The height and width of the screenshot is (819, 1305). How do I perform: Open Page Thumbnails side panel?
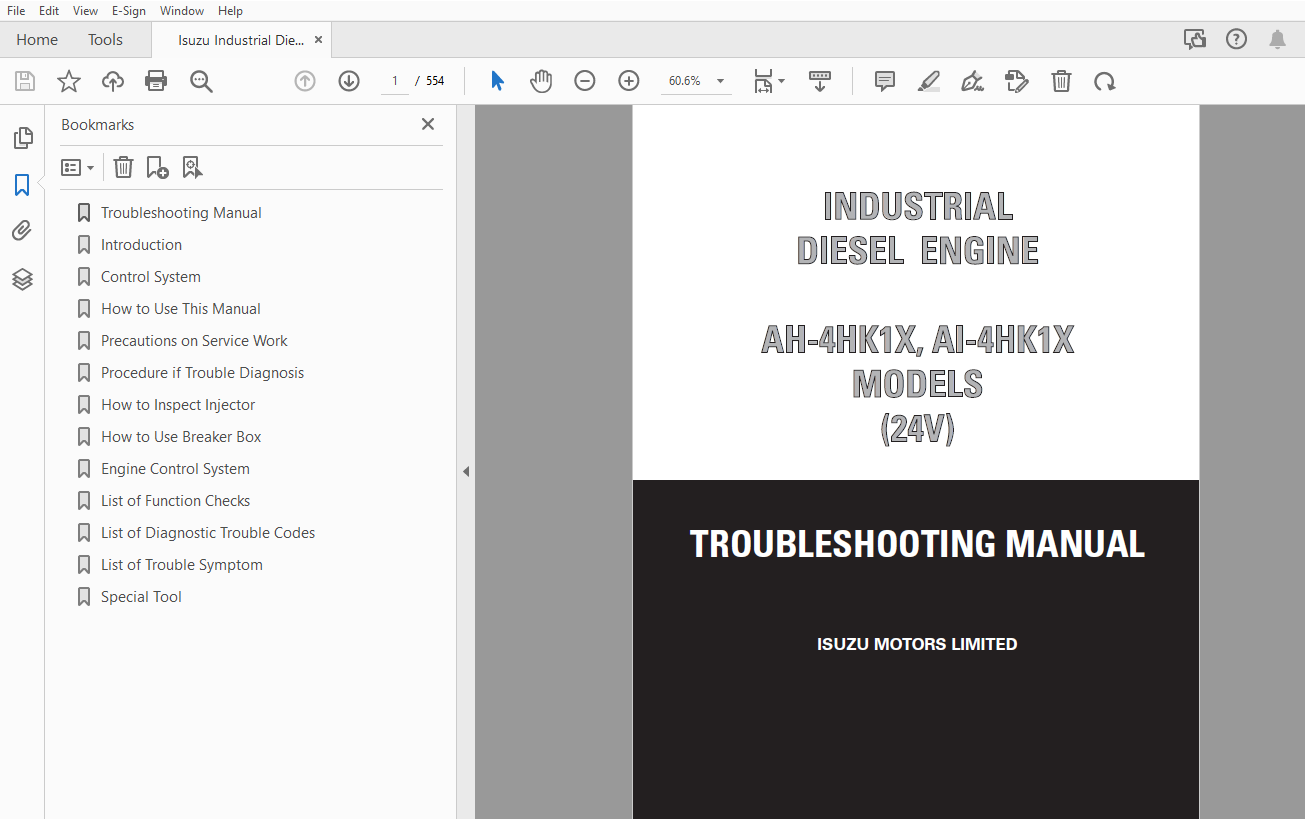pyautogui.click(x=22, y=138)
